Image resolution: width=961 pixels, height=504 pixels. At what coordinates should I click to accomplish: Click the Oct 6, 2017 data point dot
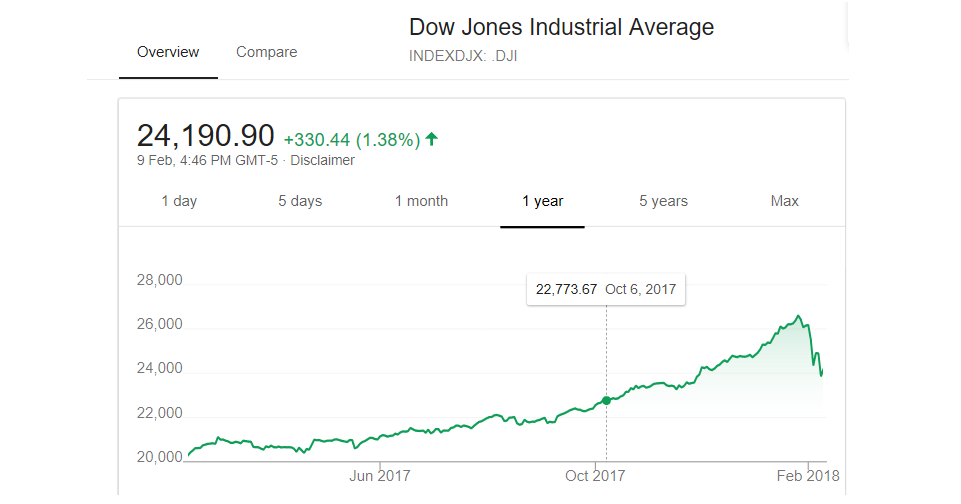click(606, 400)
